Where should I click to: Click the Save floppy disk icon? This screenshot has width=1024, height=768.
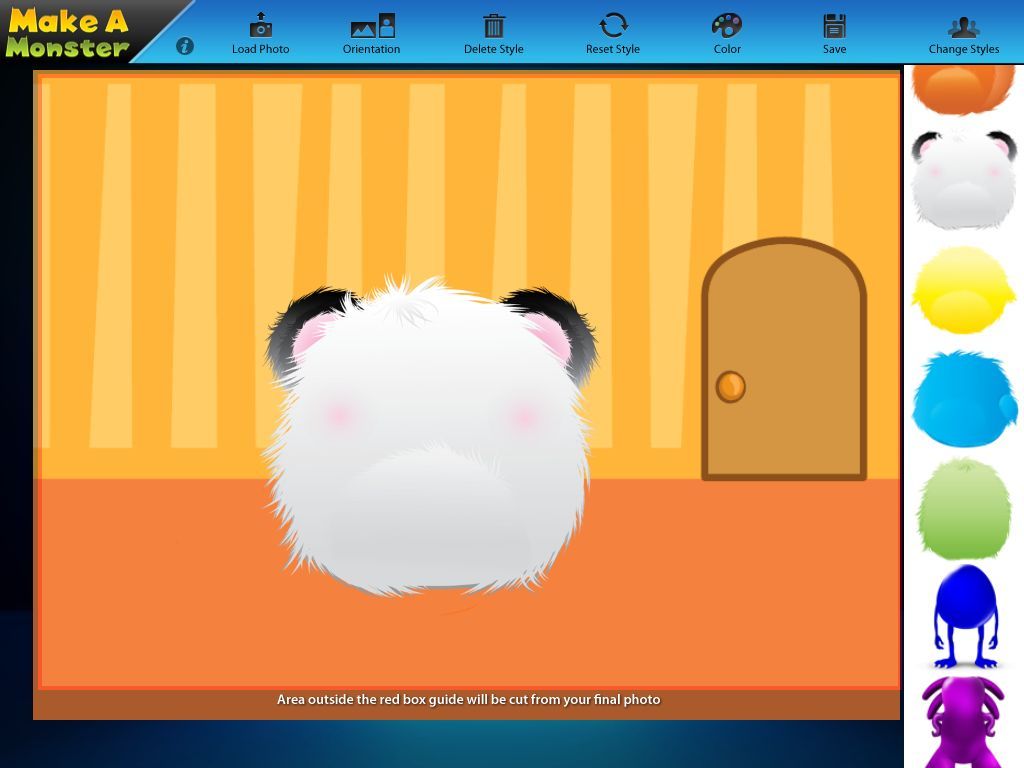point(835,26)
